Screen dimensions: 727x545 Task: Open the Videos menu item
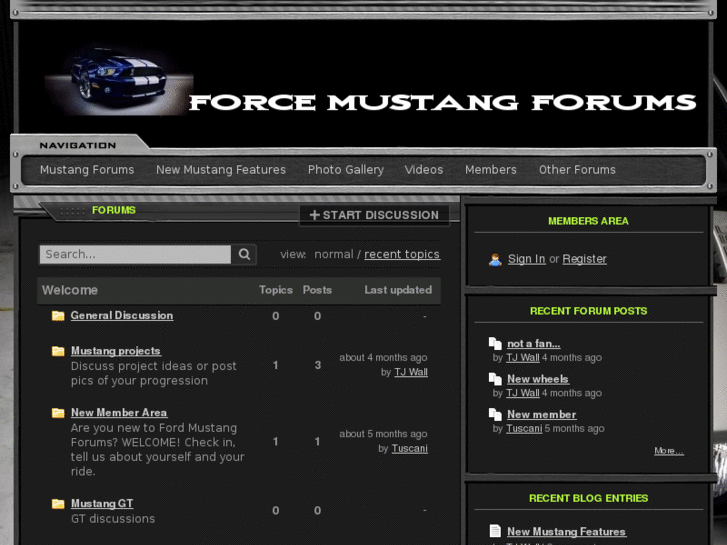tap(424, 170)
